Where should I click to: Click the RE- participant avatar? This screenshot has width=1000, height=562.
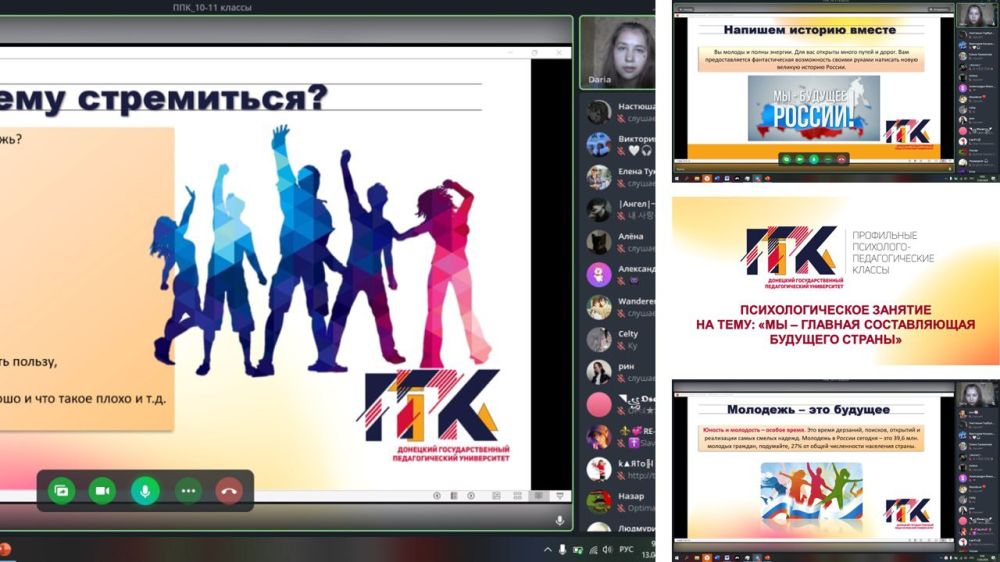599,437
